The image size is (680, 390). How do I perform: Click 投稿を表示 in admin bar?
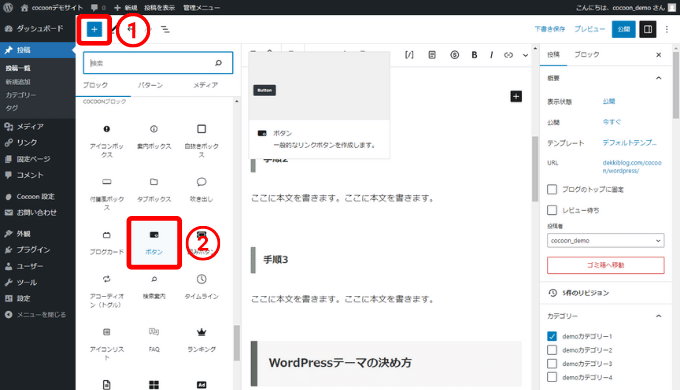click(x=160, y=7)
